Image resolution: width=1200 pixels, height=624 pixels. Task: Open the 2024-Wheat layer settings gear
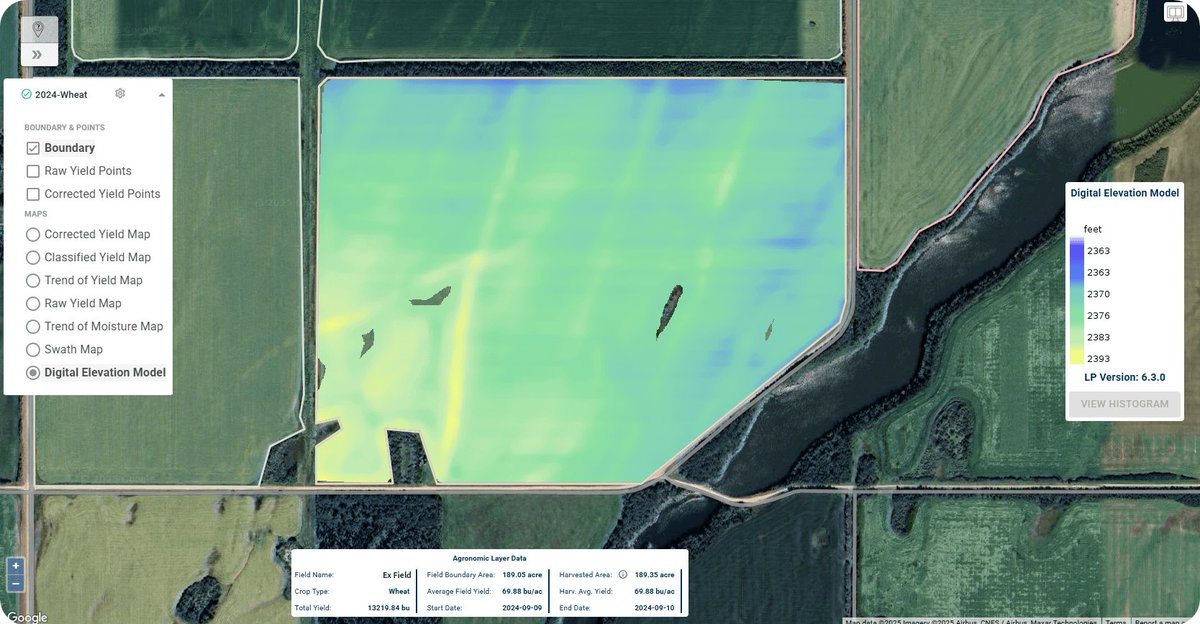[120, 93]
